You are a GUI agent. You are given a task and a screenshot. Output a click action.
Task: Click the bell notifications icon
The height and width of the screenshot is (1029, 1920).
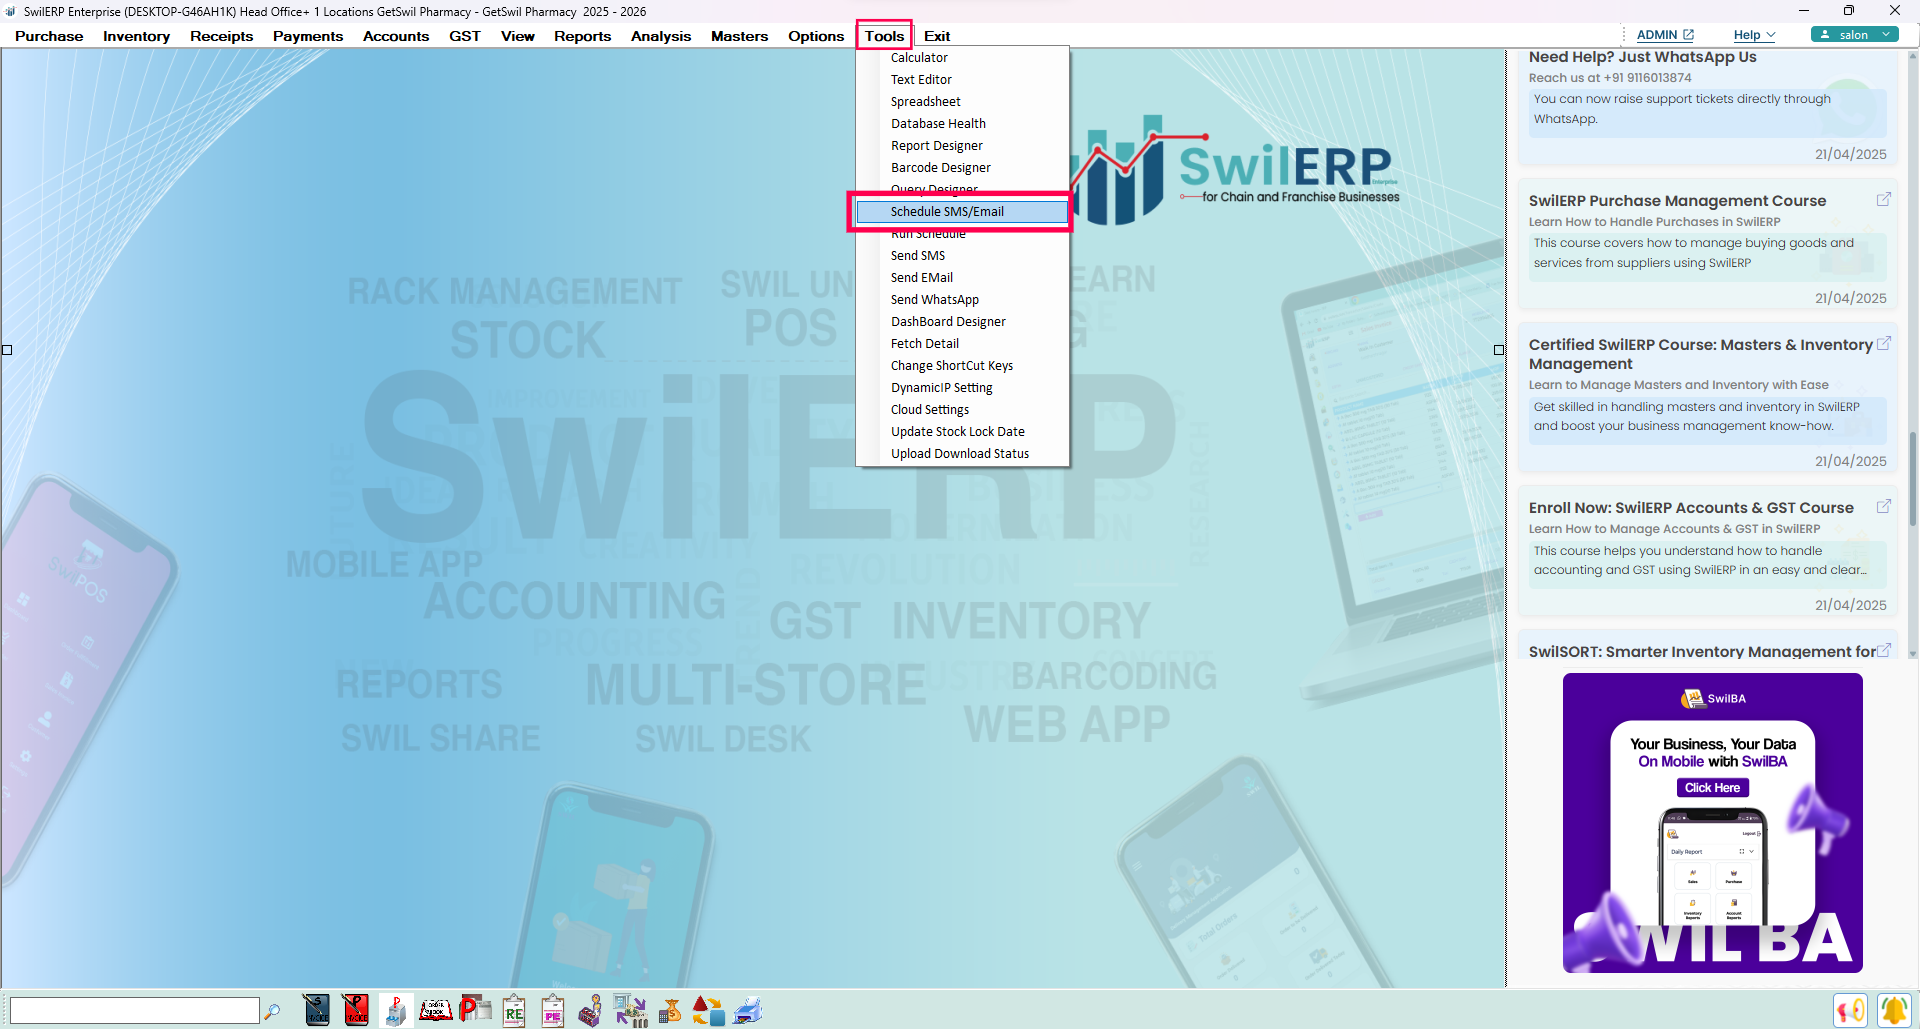tap(1894, 1010)
